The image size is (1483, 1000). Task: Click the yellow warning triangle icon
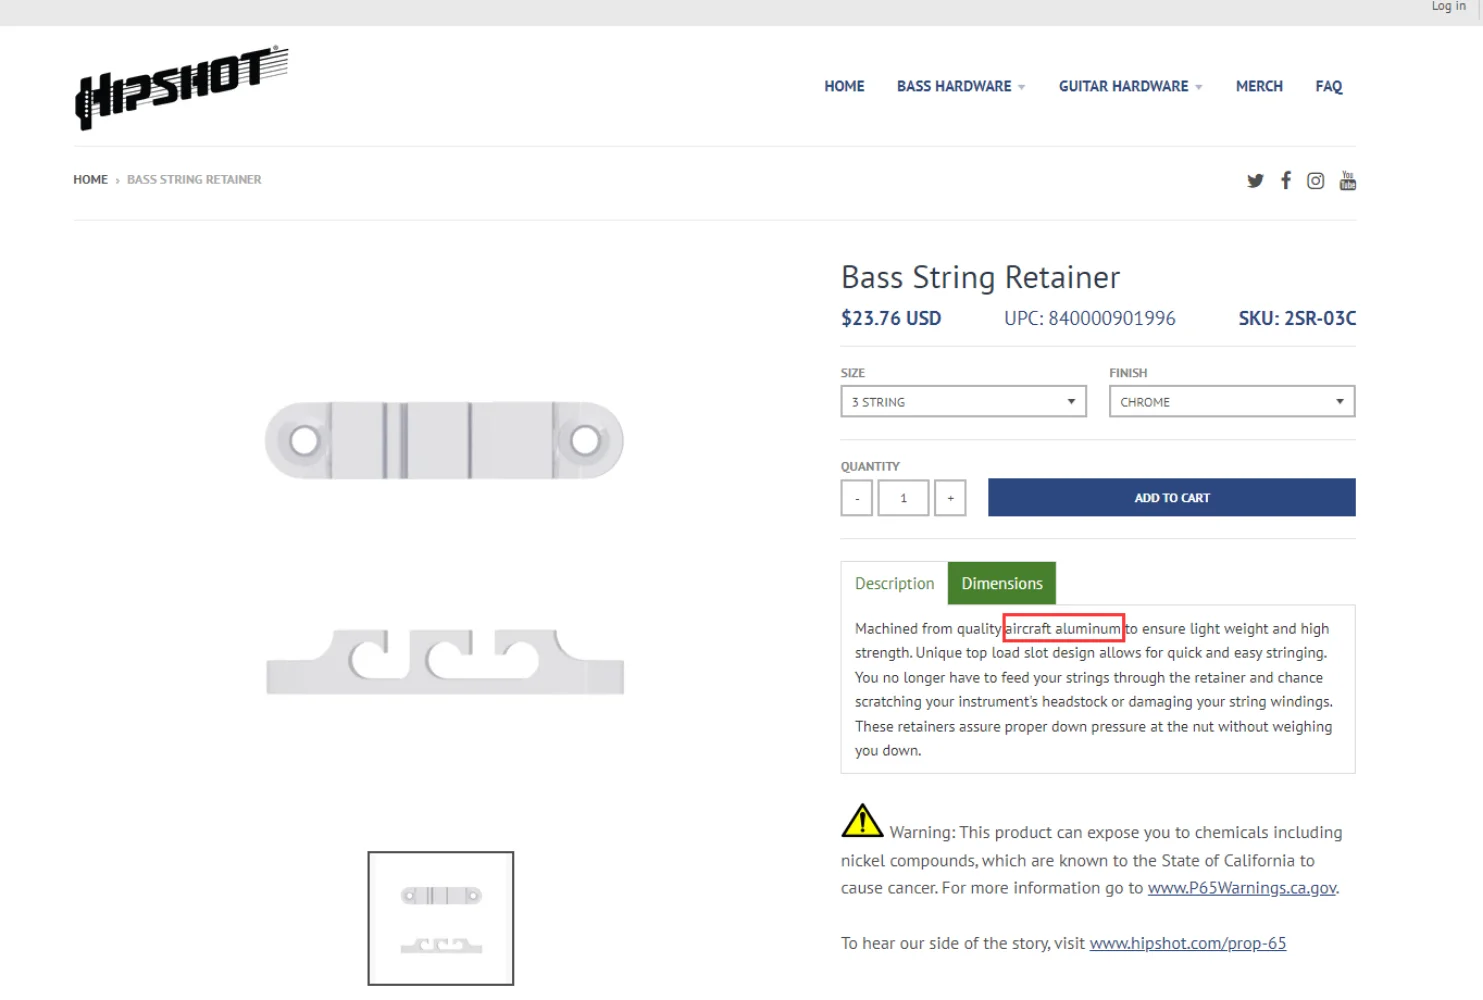862,821
